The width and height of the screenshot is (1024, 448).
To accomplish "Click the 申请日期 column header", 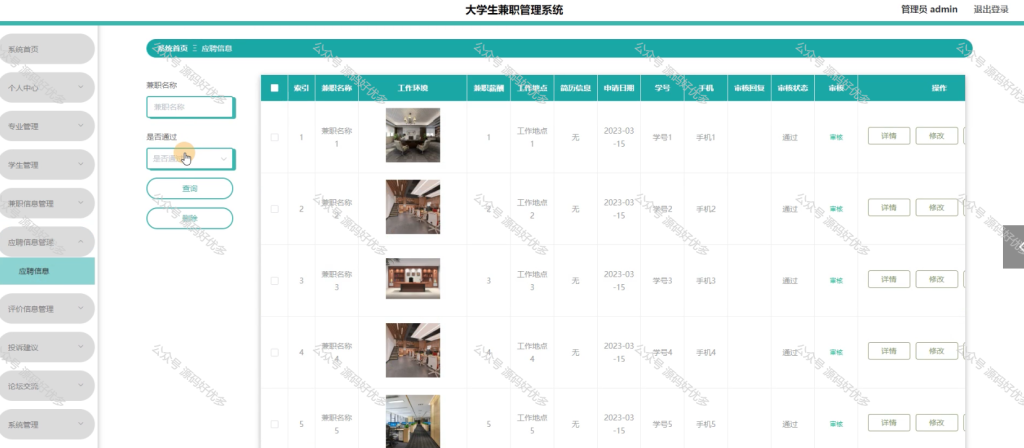I will 618,88.
